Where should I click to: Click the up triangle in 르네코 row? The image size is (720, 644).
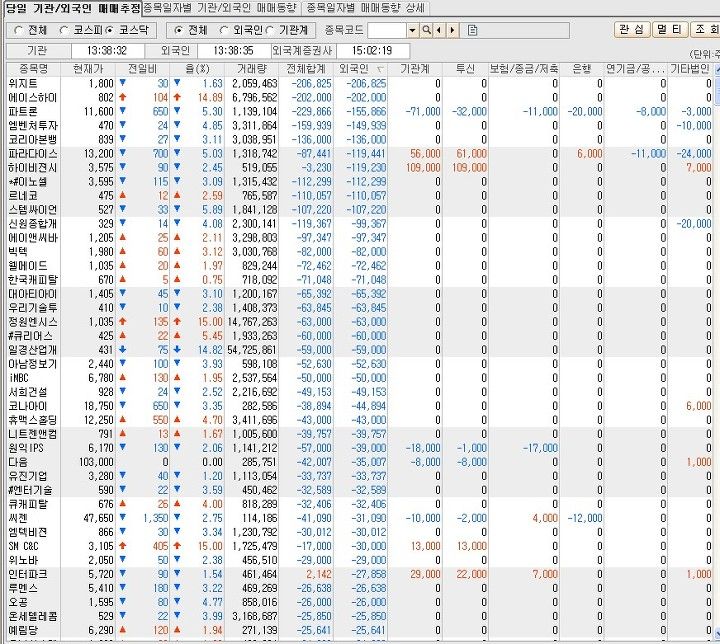click(123, 195)
